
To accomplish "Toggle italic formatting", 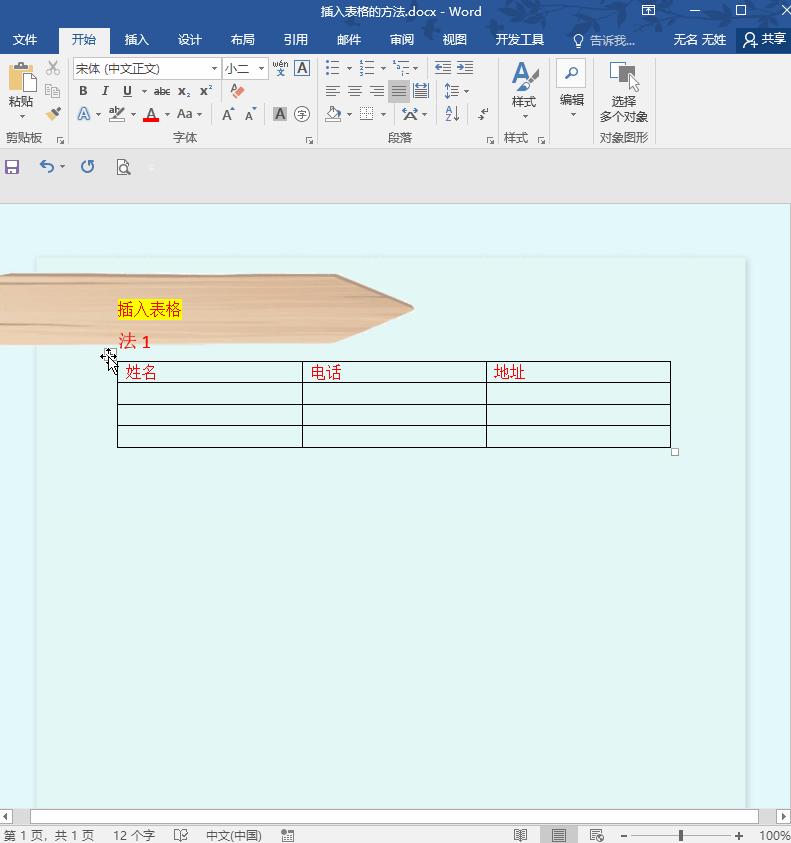I will [105, 91].
